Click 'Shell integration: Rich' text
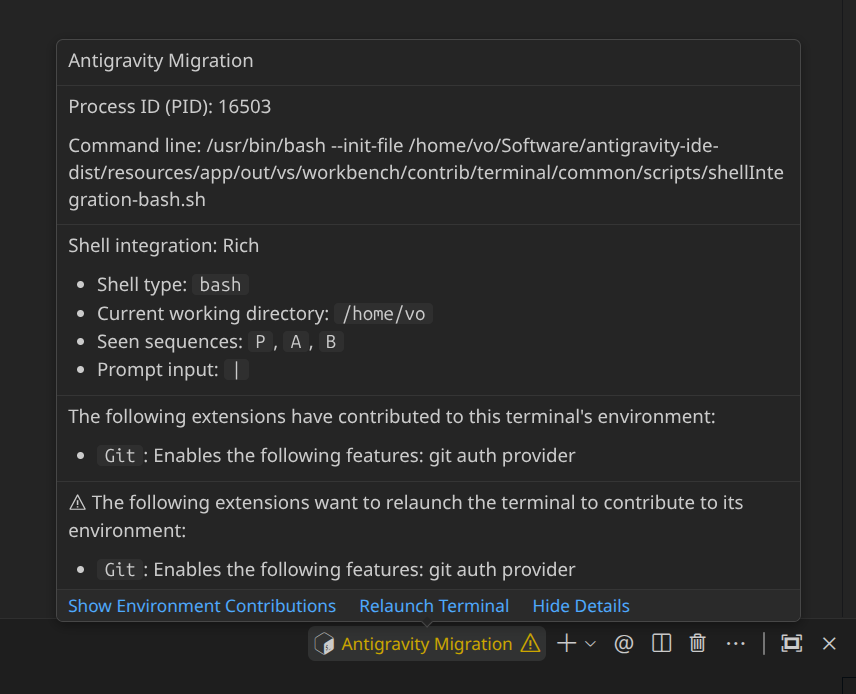 [164, 246]
